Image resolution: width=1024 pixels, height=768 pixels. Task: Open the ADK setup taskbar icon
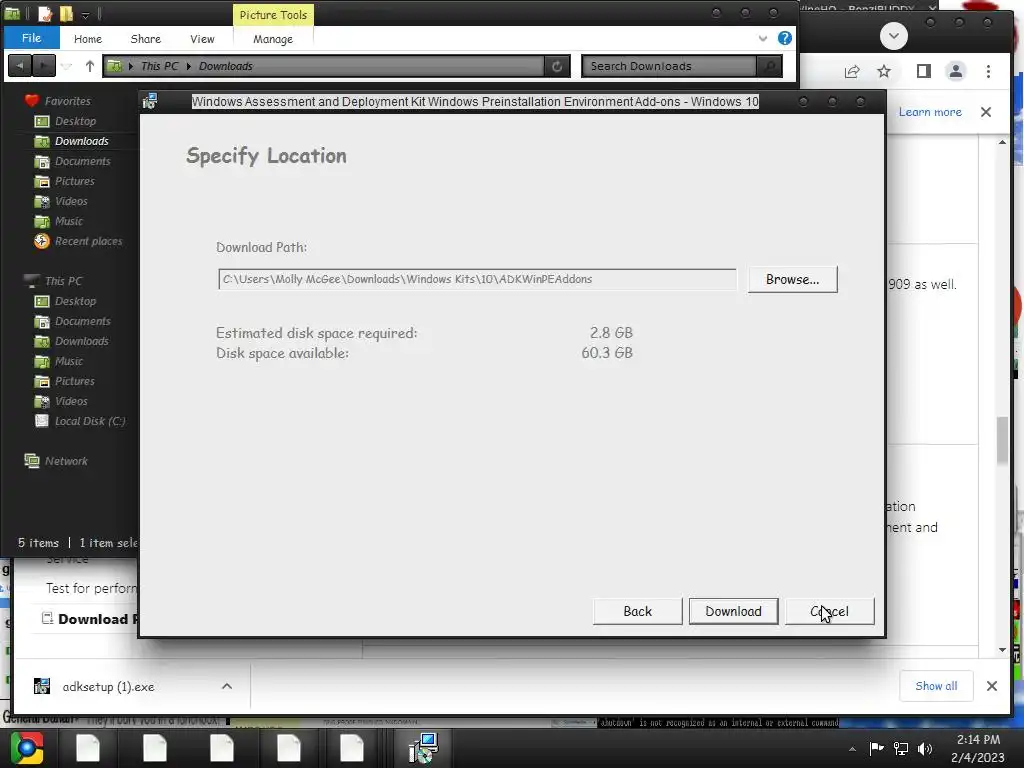pyautogui.click(x=423, y=748)
